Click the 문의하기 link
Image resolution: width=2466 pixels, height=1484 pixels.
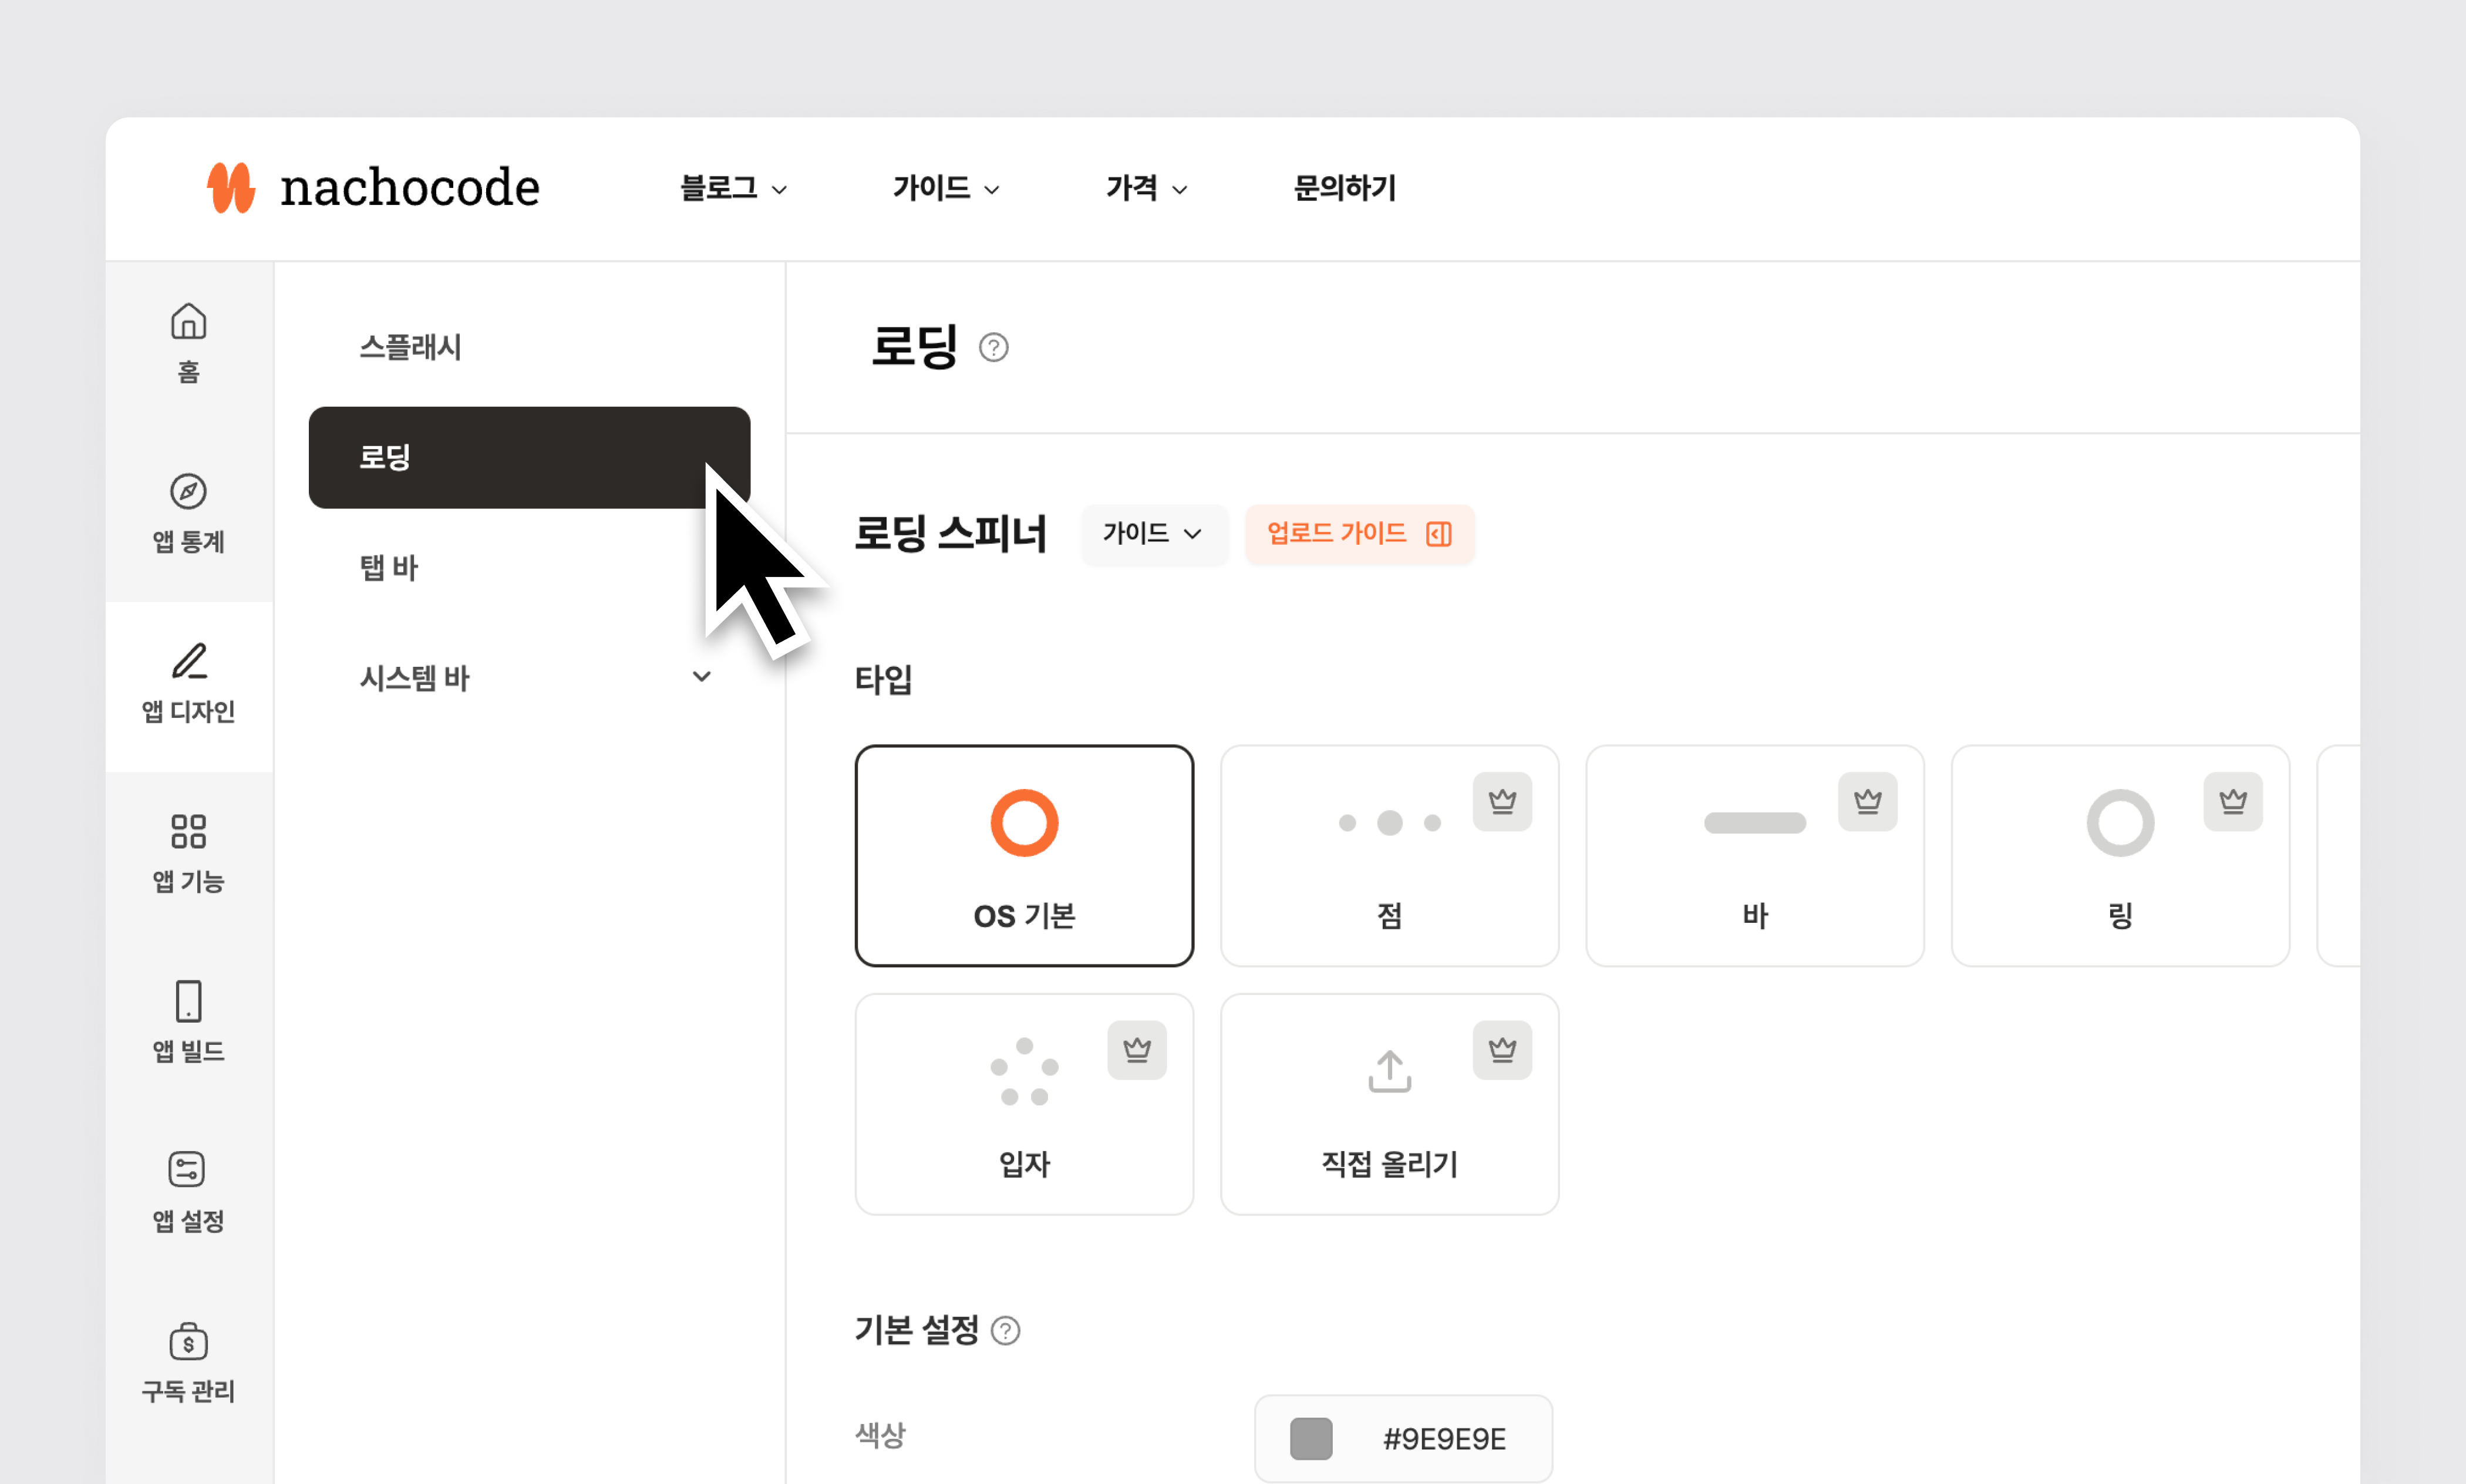tap(1344, 188)
